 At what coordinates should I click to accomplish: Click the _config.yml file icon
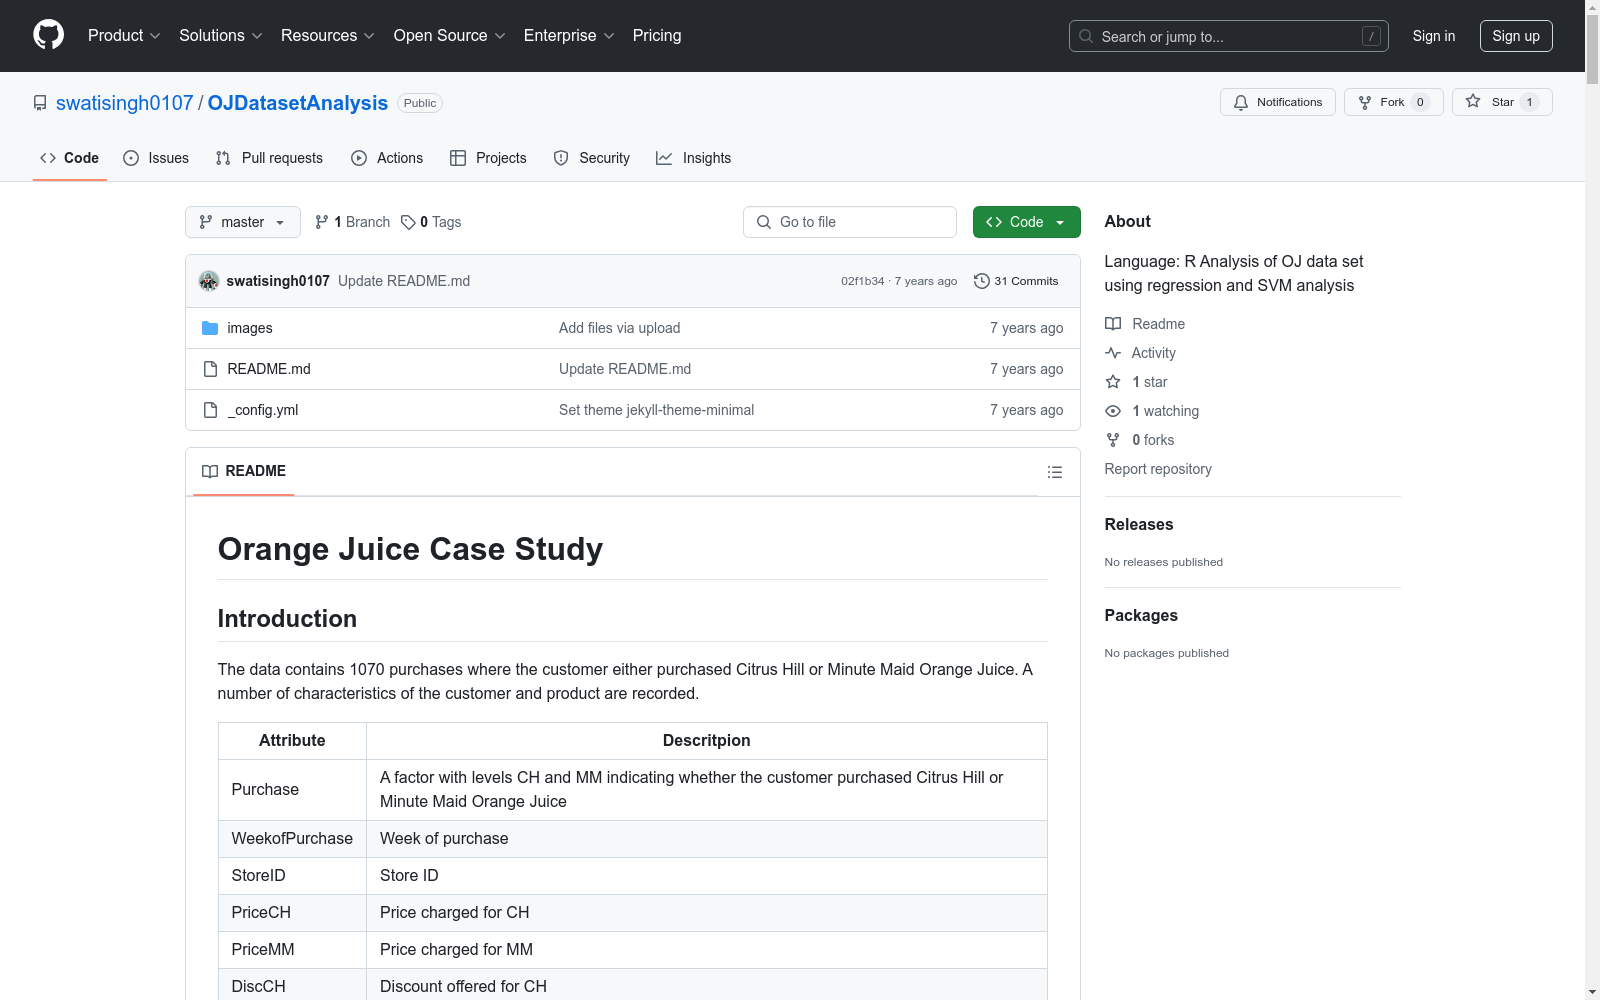pos(210,410)
